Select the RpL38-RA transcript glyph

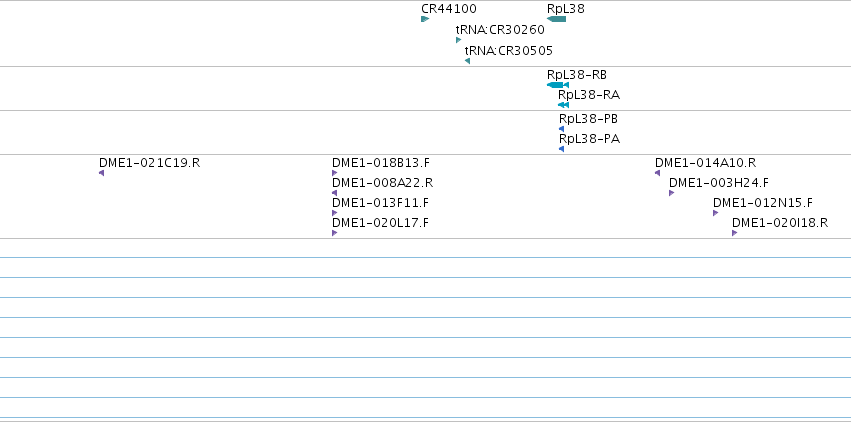click(x=563, y=105)
